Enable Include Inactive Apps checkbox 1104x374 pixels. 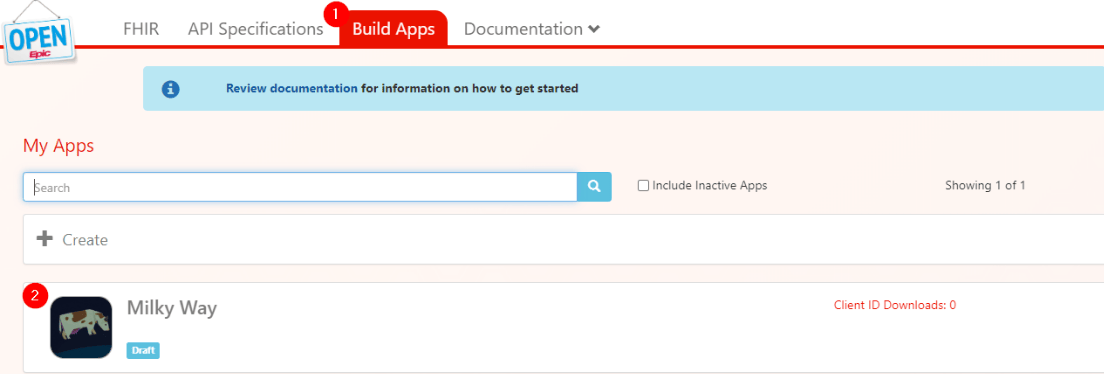coord(643,186)
